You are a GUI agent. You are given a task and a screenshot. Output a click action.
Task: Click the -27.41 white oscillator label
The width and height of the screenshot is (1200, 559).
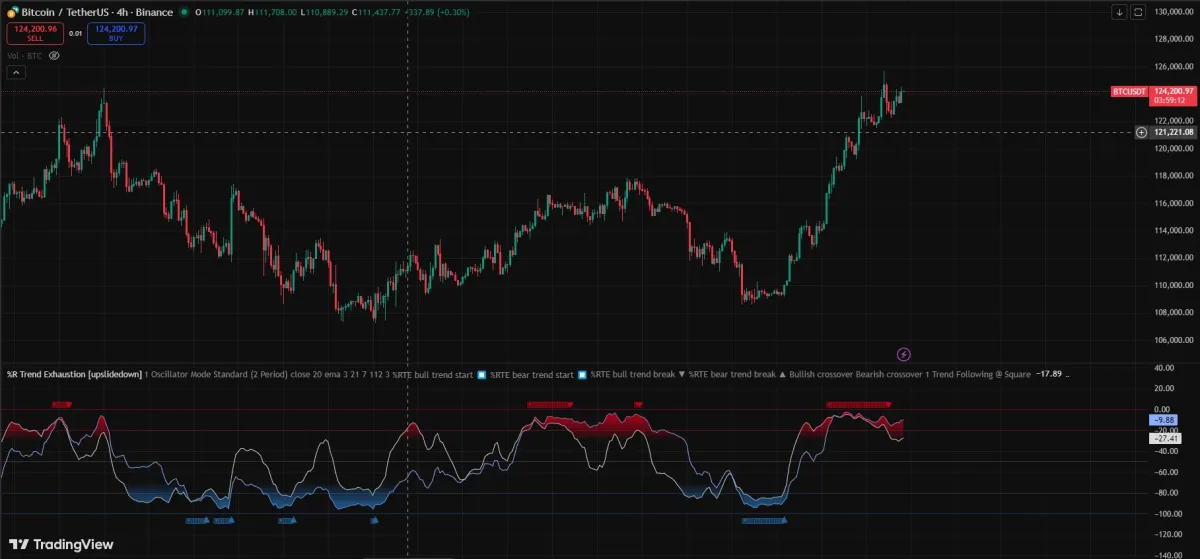tap(1166, 438)
